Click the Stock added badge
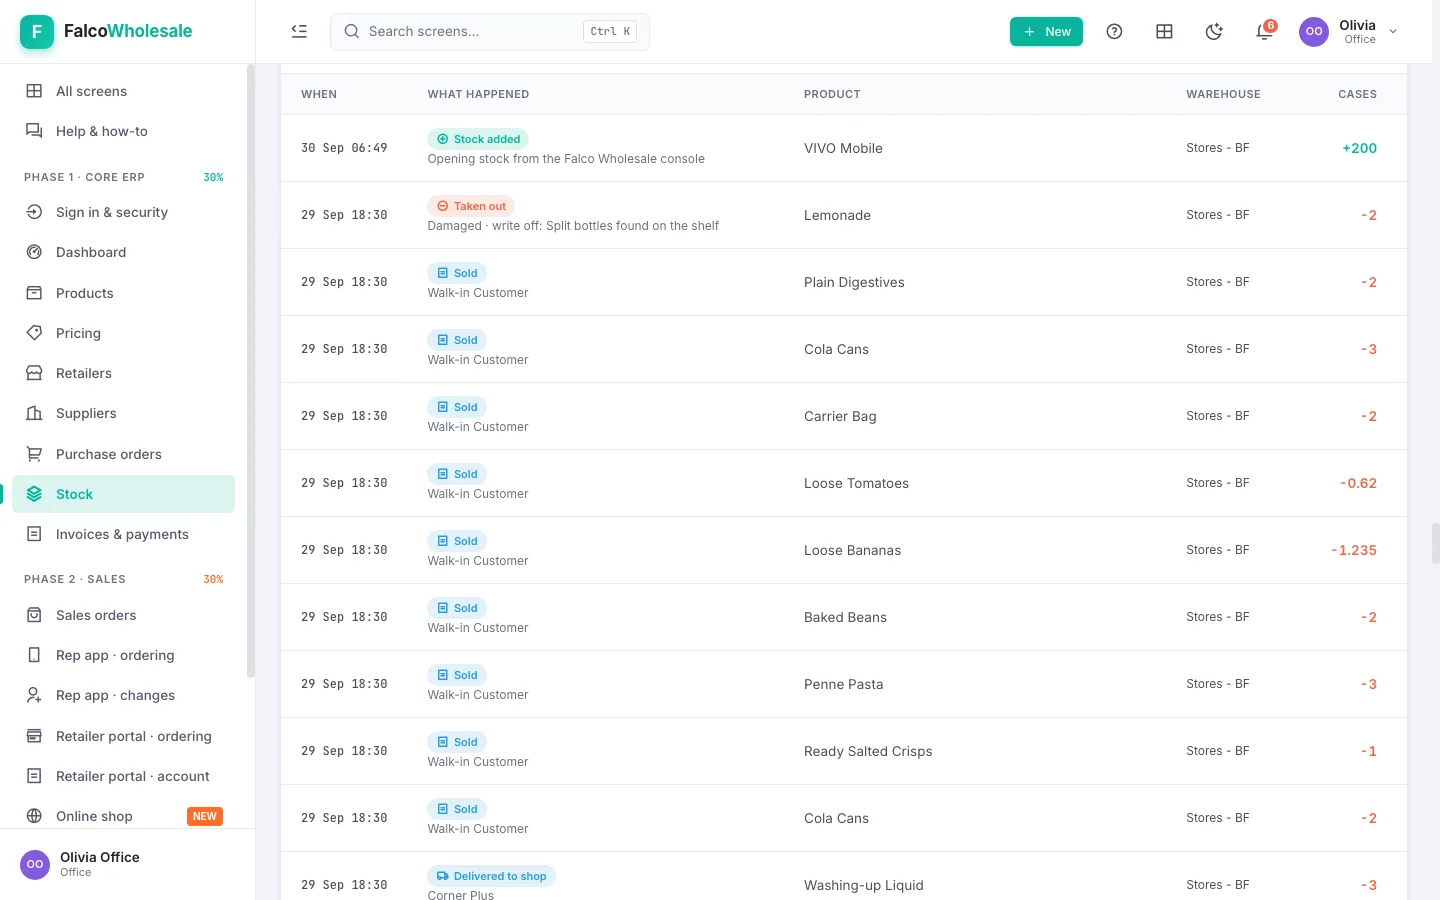Image resolution: width=1440 pixels, height=900 pixels. [478, 139]
